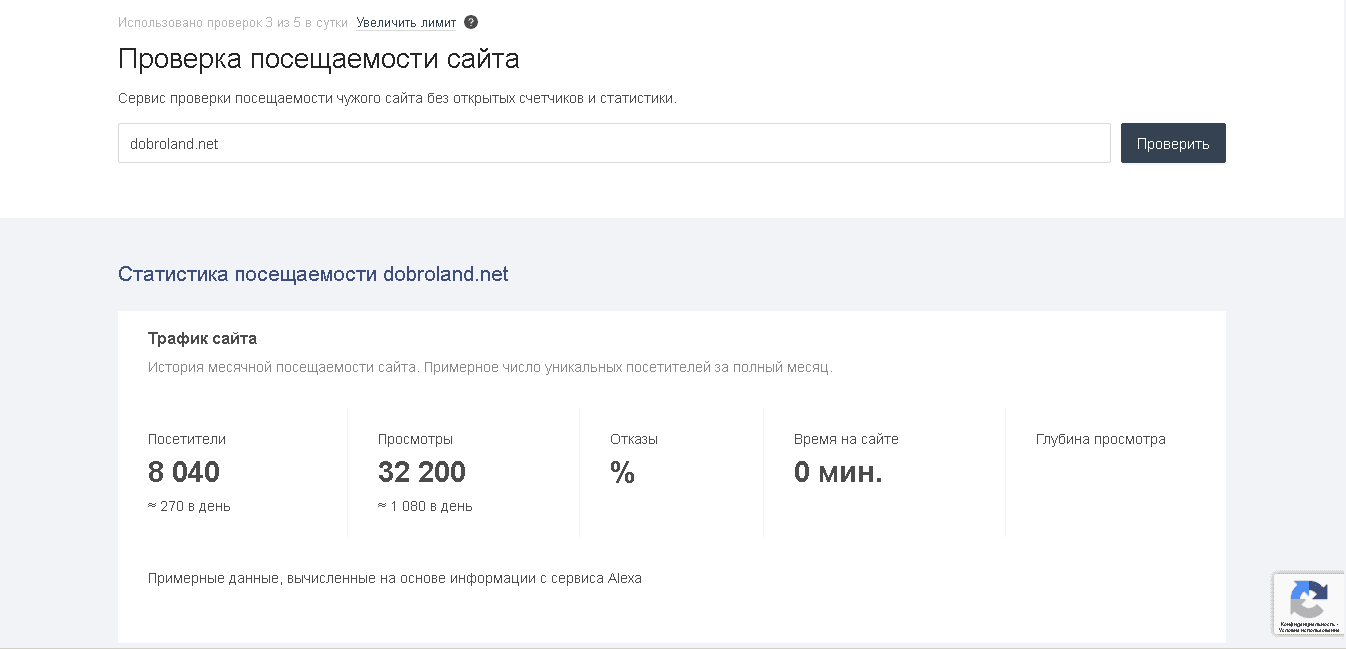Click the circular arrows in the reCAPTCHA logo
The image size is (1346, 649).
1309,600
